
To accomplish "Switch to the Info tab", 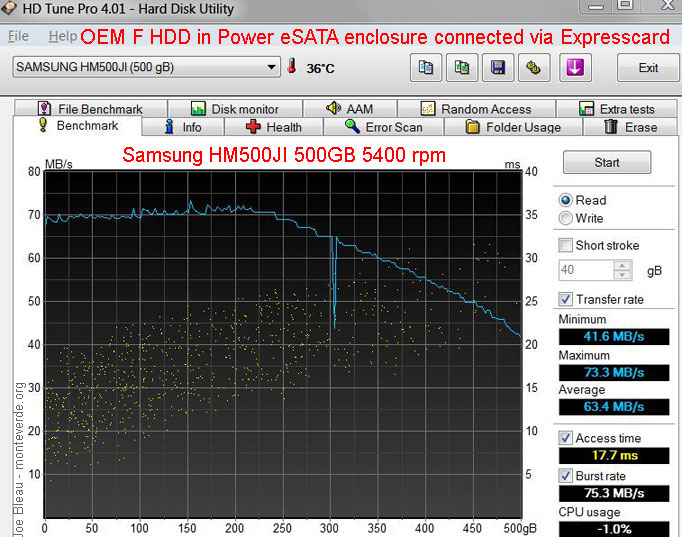I will (x=183, y=127).
